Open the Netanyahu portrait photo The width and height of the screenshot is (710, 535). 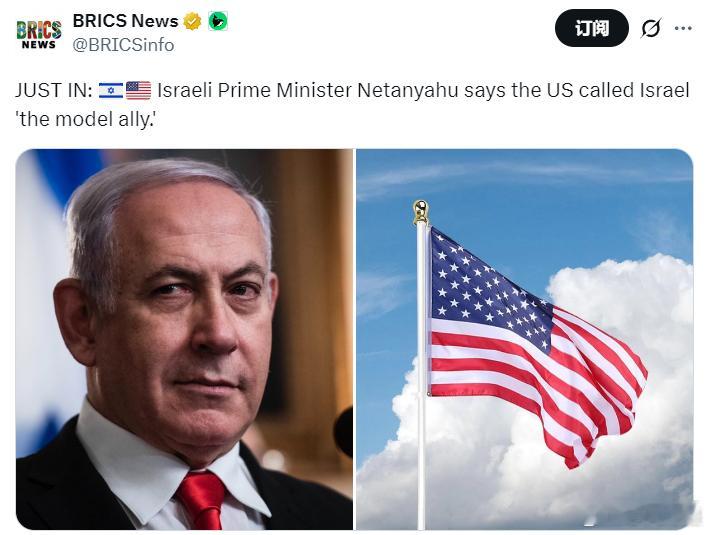click(x=184, y=339)
